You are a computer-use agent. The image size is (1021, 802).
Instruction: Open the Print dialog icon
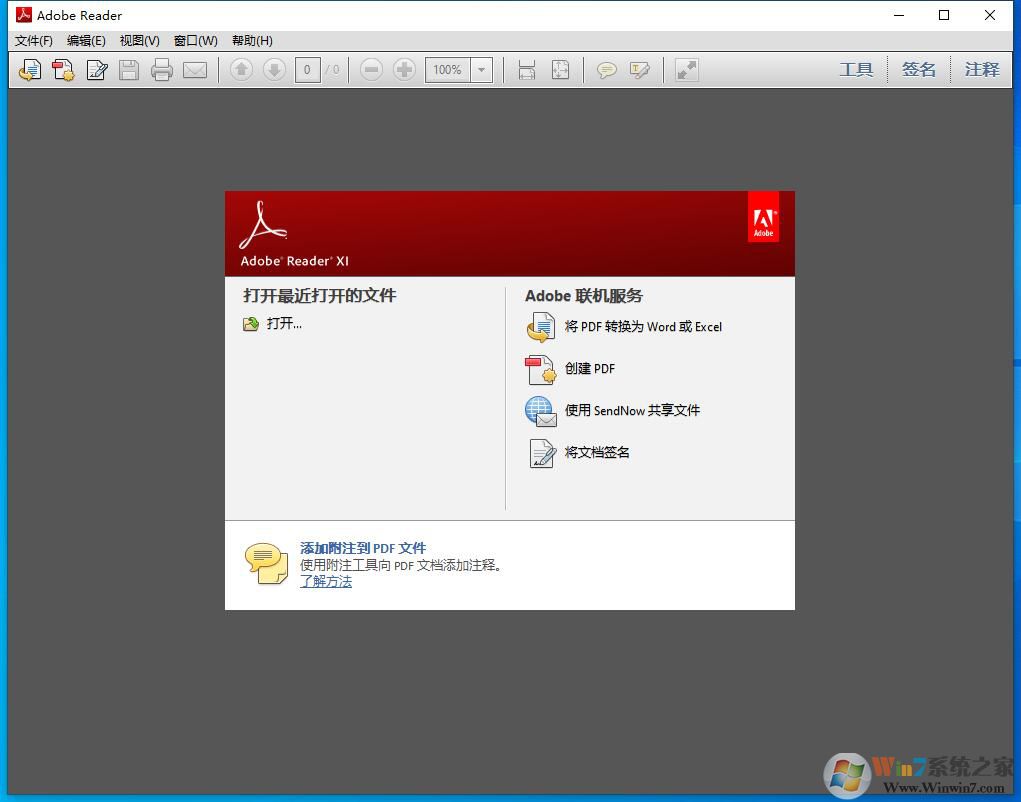tap(161, 69)
